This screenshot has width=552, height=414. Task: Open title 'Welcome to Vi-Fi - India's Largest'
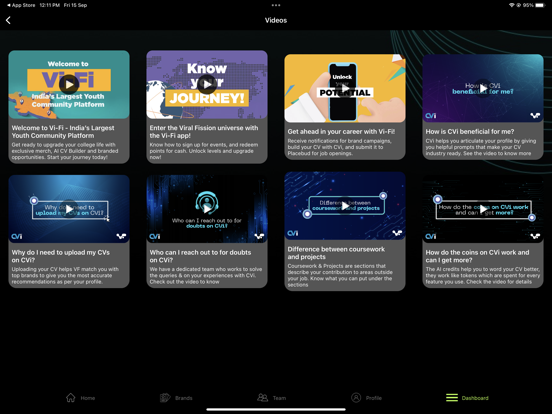point(63,132)
